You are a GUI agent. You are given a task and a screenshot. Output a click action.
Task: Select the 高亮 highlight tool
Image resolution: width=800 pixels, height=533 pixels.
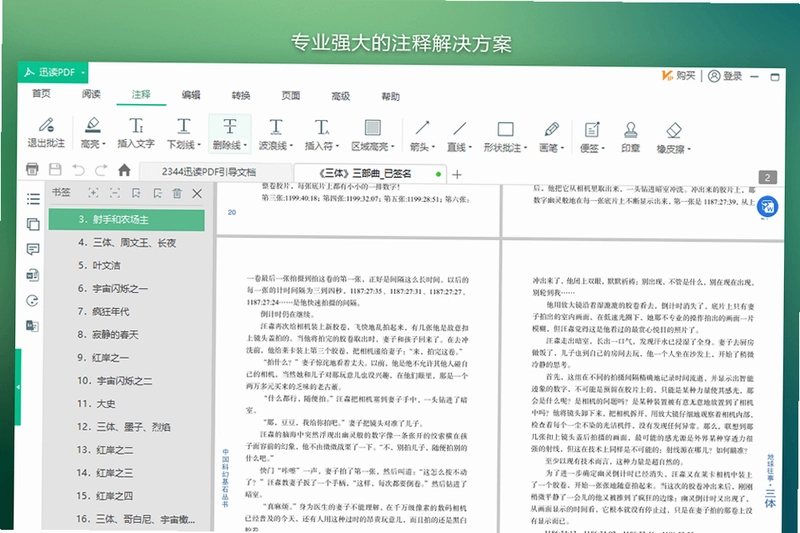92,133
